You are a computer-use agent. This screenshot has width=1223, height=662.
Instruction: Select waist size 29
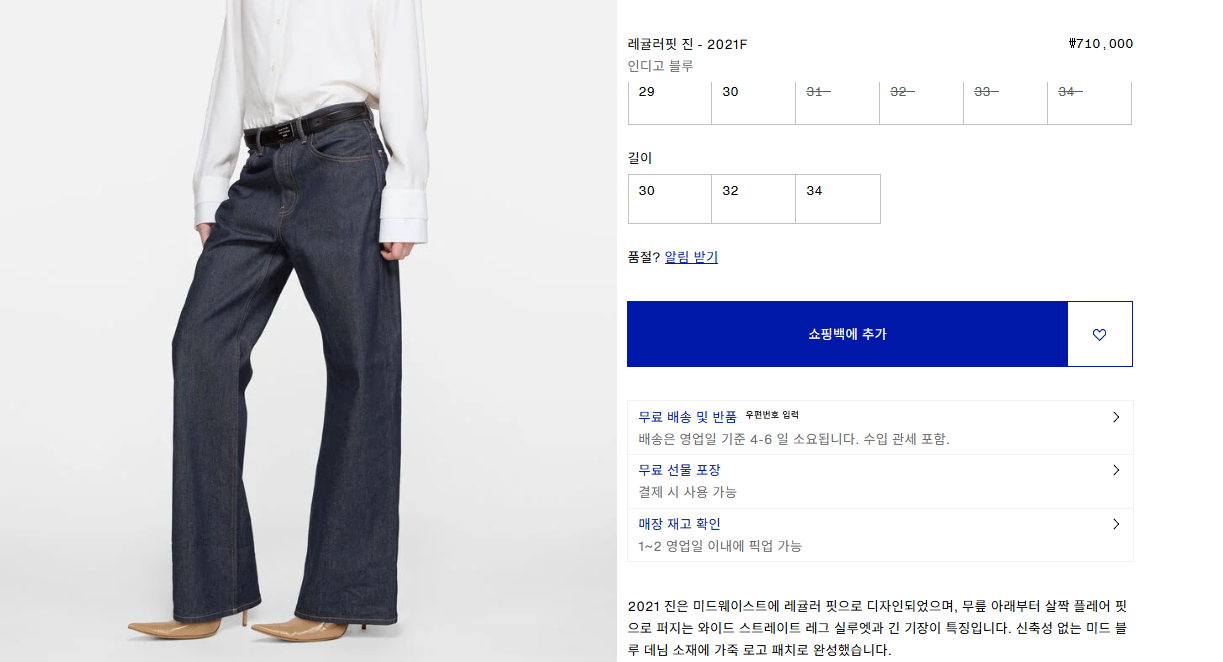pyautogui.click(x=670, y=103)
